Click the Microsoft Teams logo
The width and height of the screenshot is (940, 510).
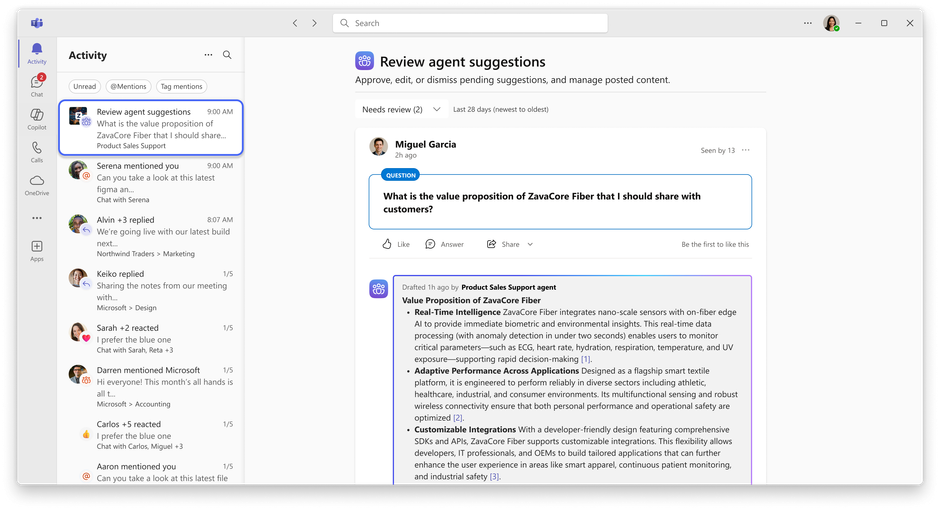(x=37, y=23)
